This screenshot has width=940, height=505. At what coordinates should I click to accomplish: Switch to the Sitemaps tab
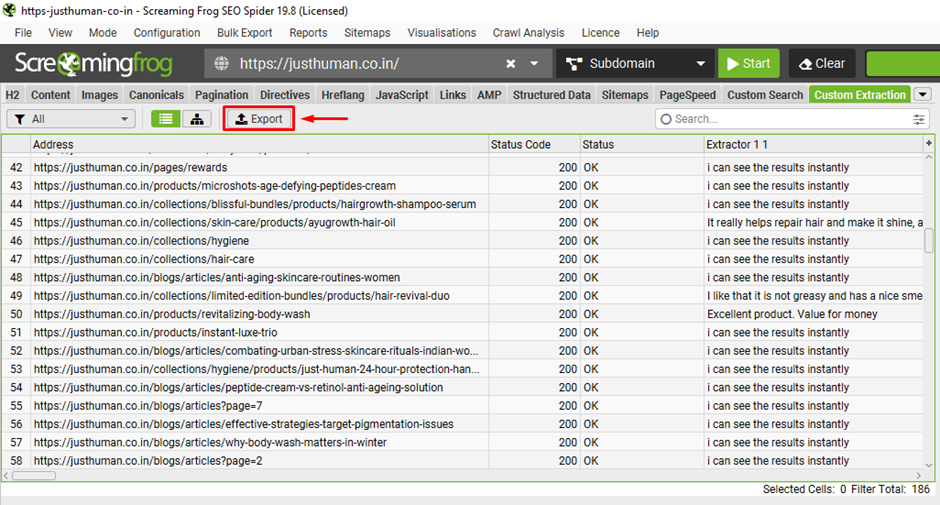(x=625, y=95)
